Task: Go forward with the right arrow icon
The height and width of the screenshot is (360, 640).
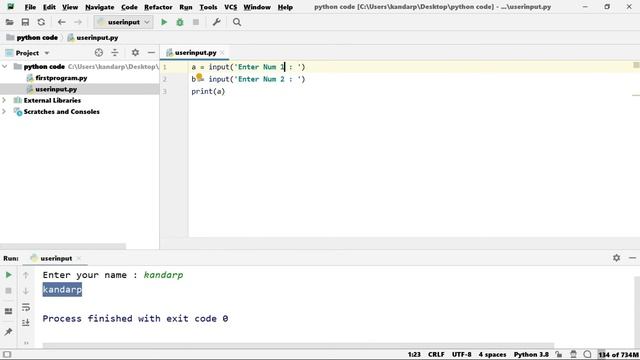Action: coord(78,22)
